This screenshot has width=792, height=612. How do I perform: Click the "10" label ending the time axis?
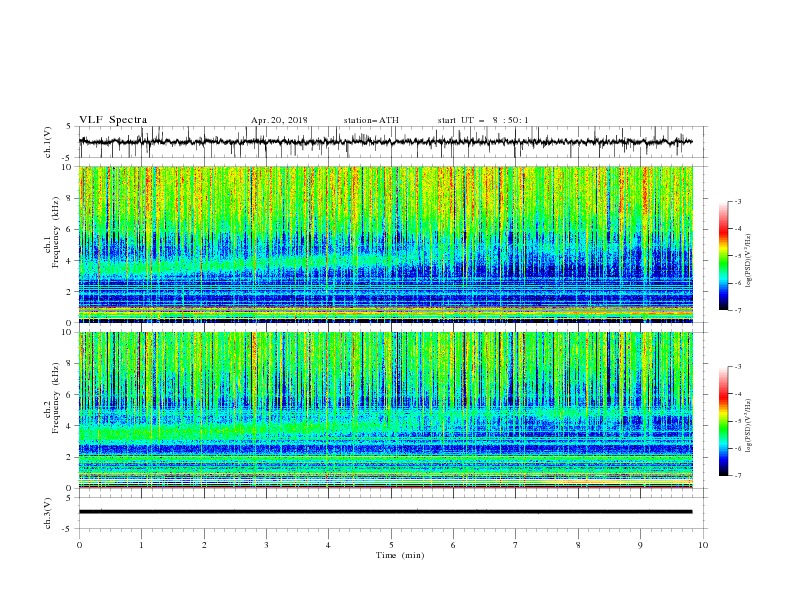point(703,545)
